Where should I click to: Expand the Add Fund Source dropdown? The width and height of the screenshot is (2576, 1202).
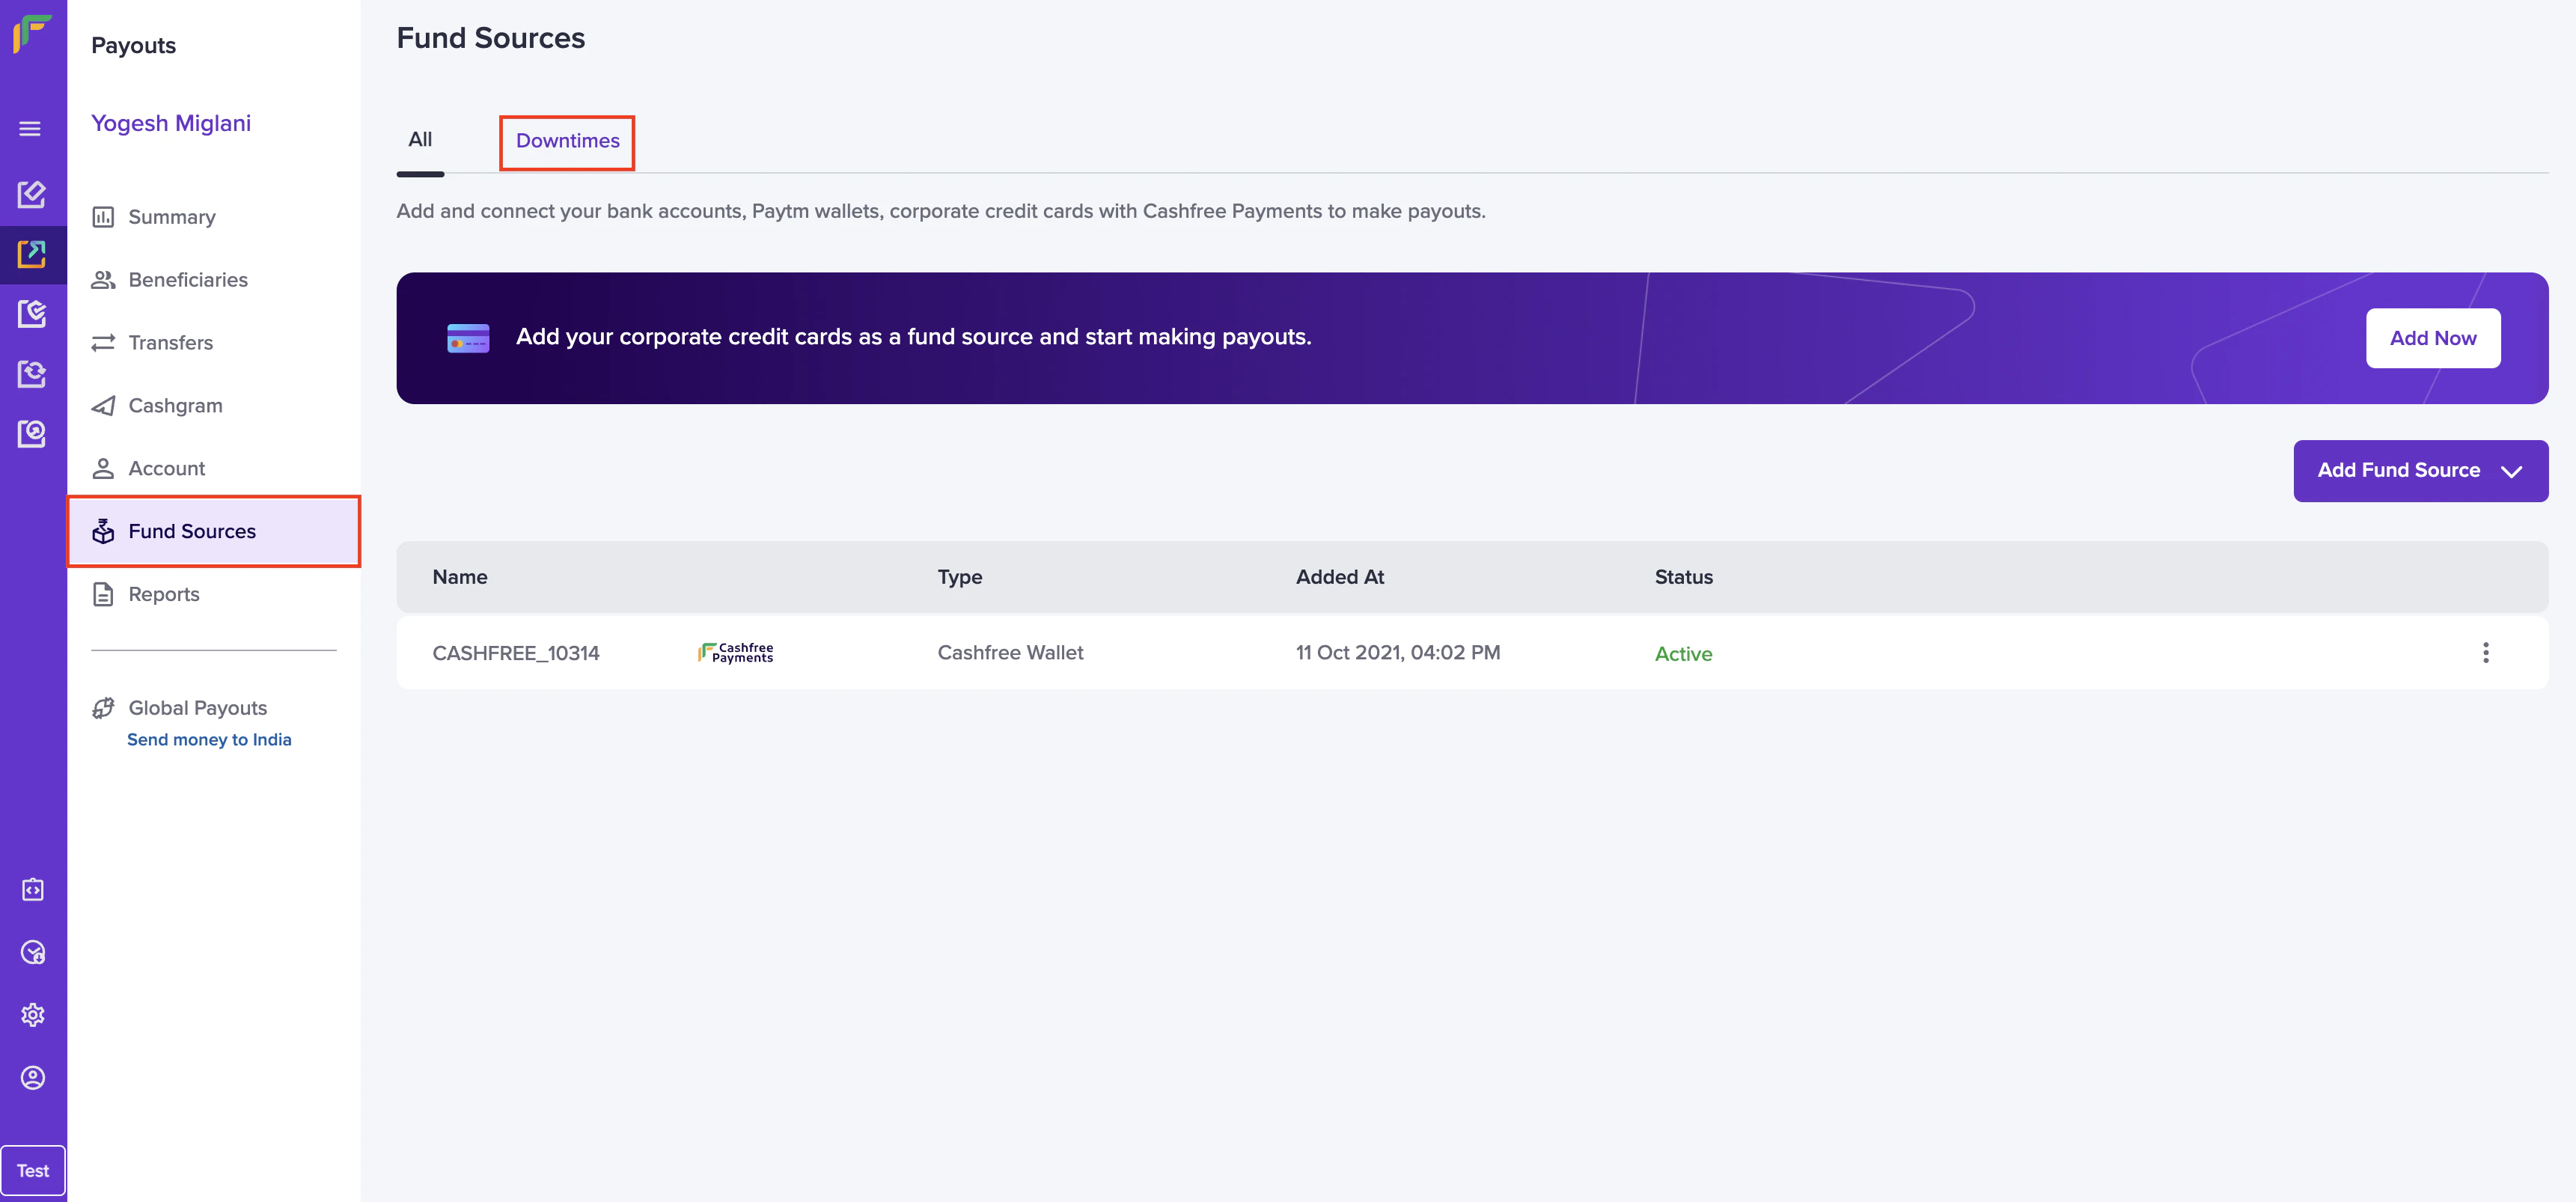(2420, 471)
